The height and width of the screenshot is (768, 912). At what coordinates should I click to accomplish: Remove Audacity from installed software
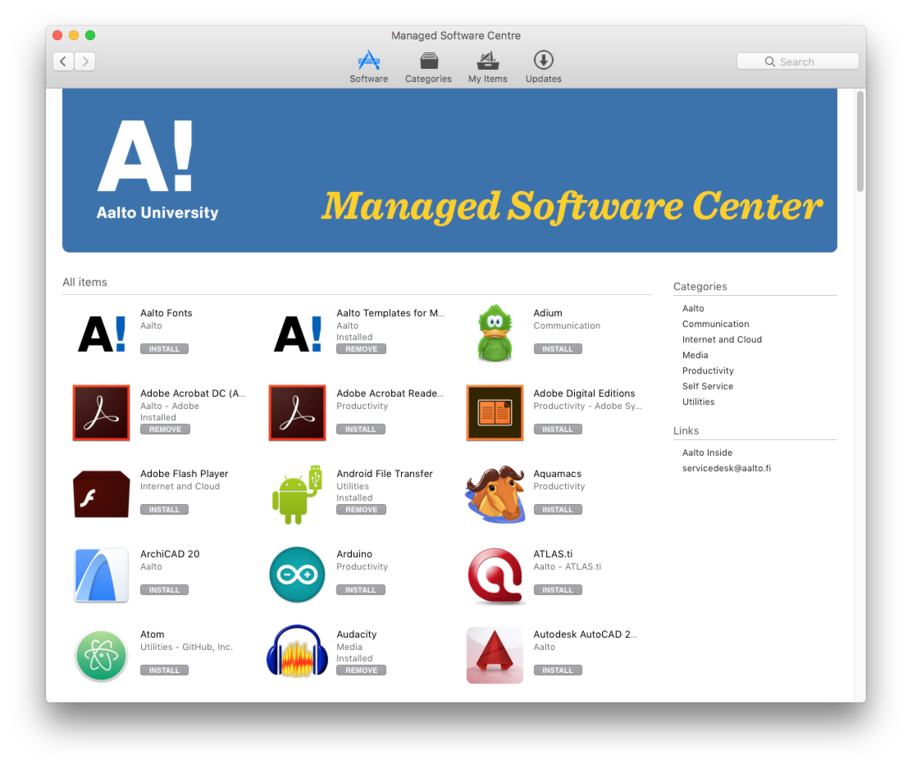[x=361, y=670]
